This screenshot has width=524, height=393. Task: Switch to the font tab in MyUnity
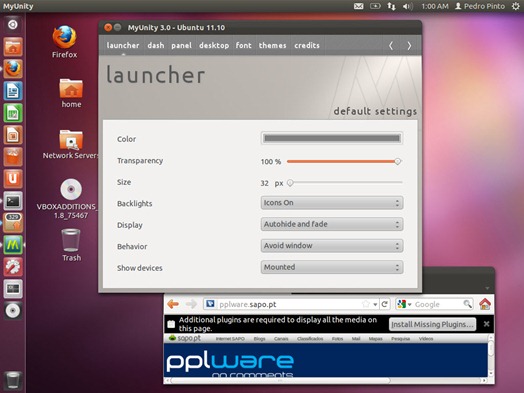click(x=243, y=45)
